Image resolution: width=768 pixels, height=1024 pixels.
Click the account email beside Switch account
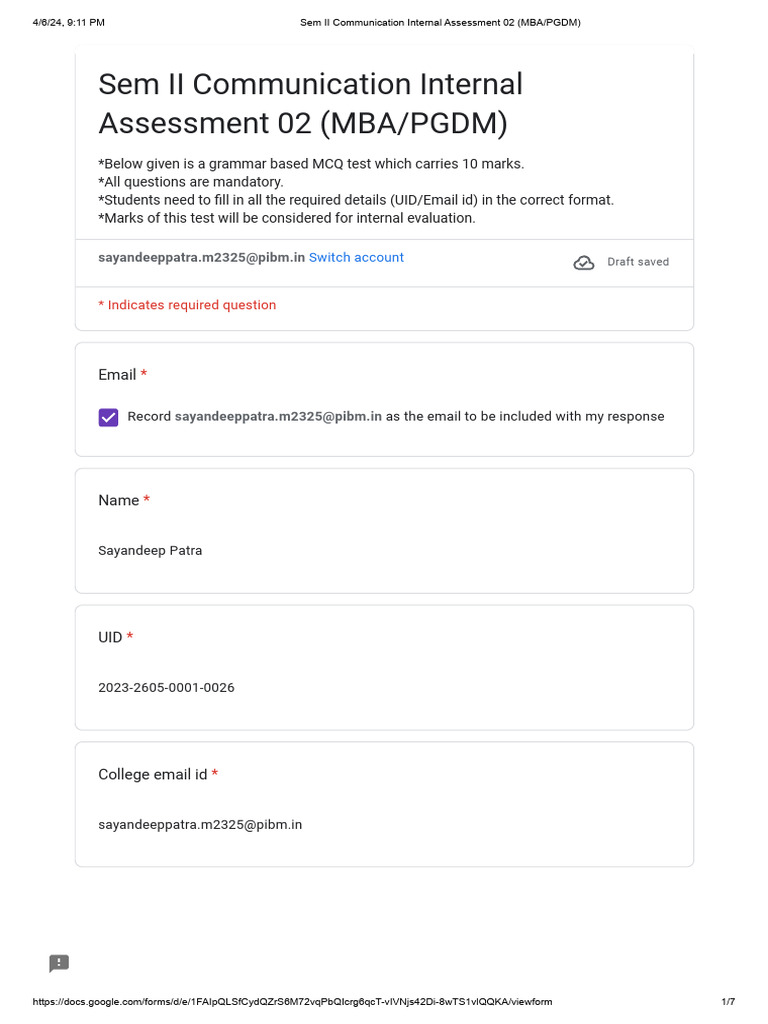click(x=201, y=257)
